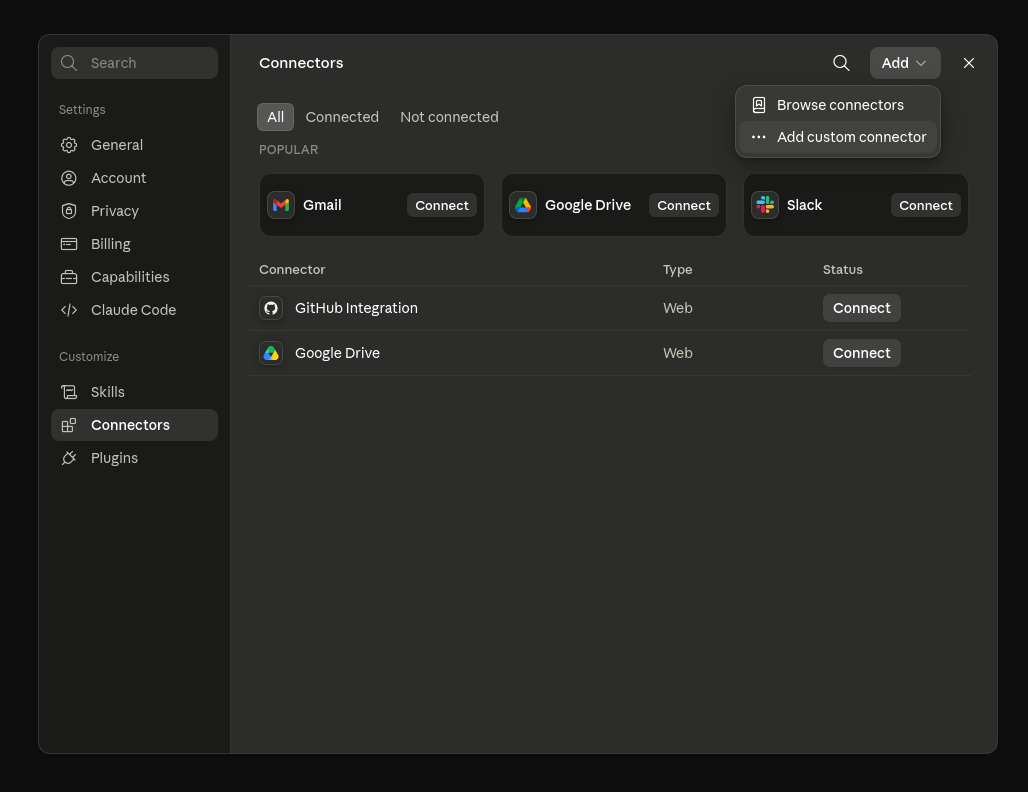
Task: Click the Plugins plug icon
Action: [69, 458]
